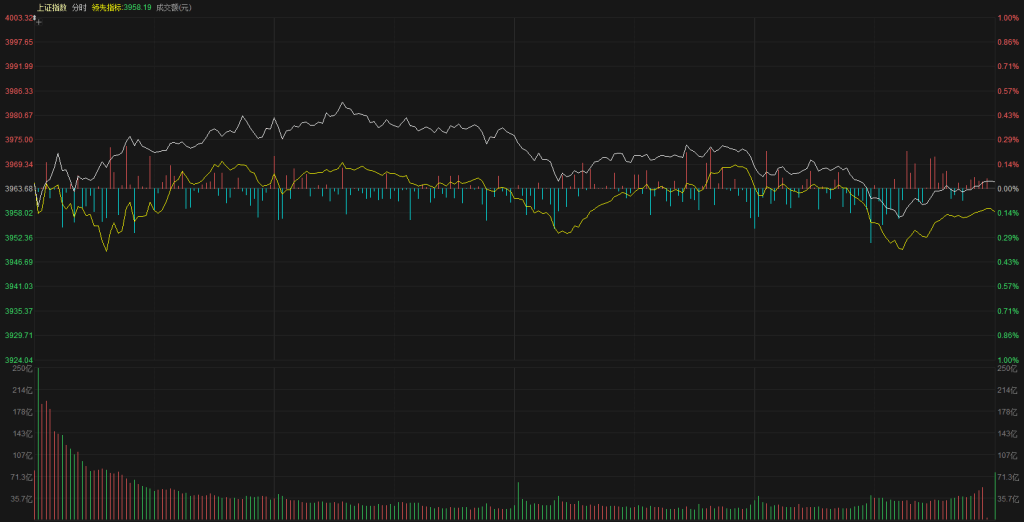Screen dimensions: 1024x522
Task: Click the 35.7亿 label on right volume axis
Action: pyautogui.click(x=1008, y=498)
